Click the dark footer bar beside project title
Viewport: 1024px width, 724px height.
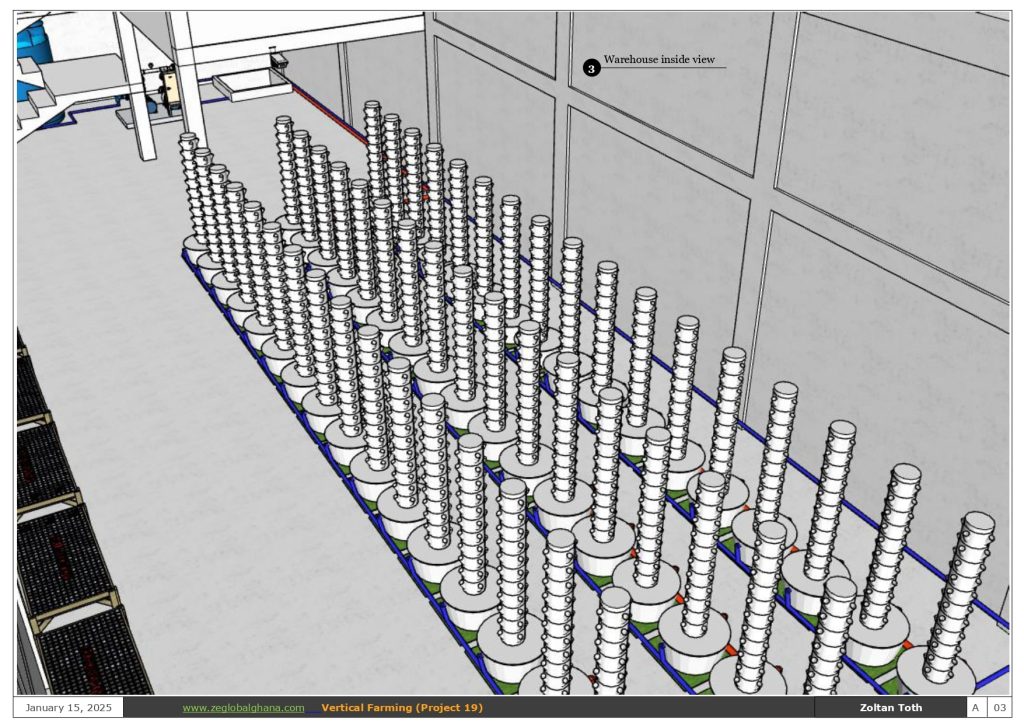point(650,708)
